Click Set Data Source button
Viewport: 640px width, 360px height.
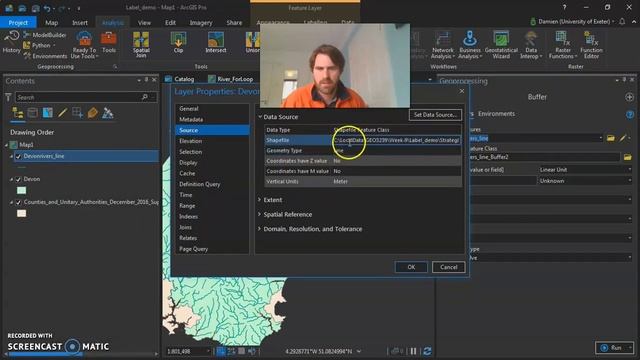(435, 115)
